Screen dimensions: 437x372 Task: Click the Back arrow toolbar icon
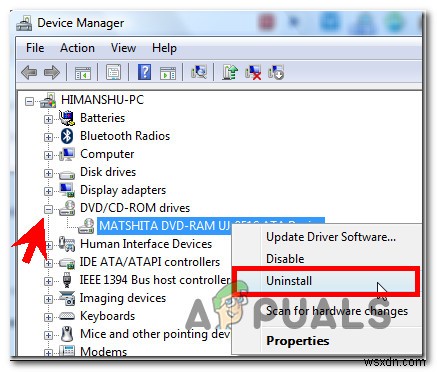tap(29, 72)
